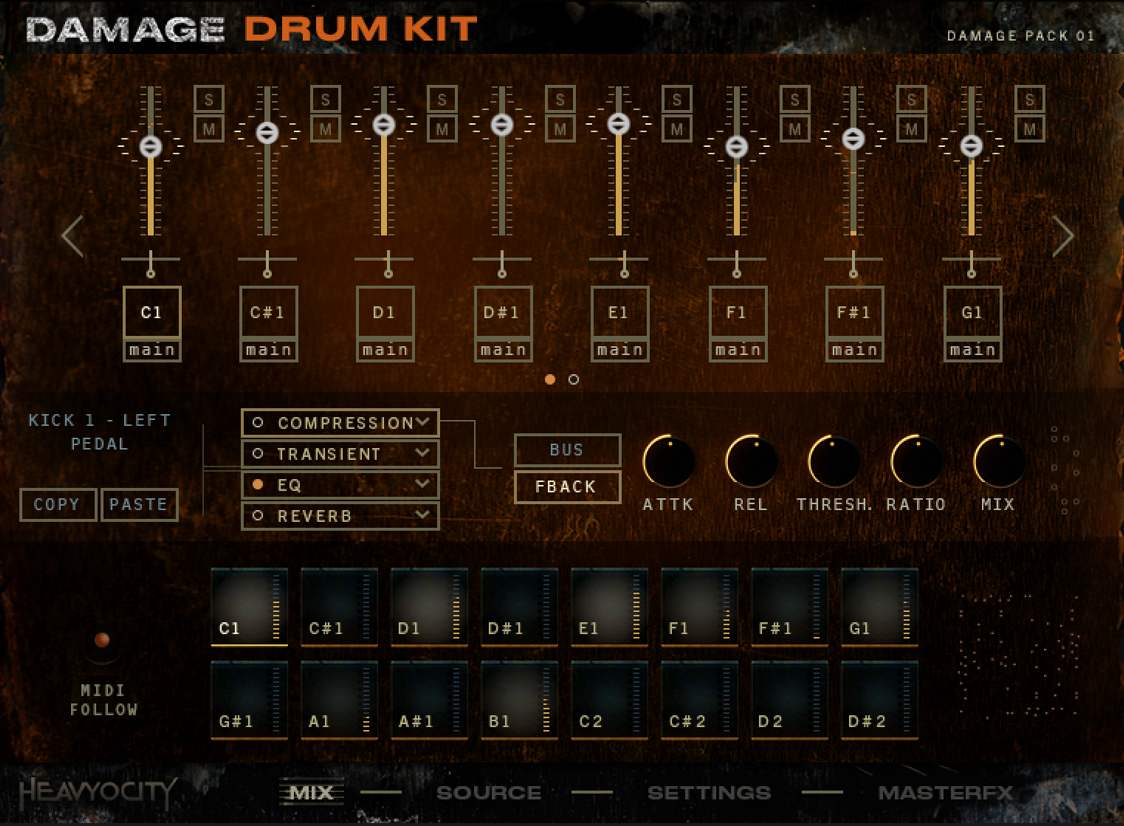The height and width of the screenshot is (826, 1124).
Task: Trigger the D#2 drum pad
Action: click(x=879, y=700)
